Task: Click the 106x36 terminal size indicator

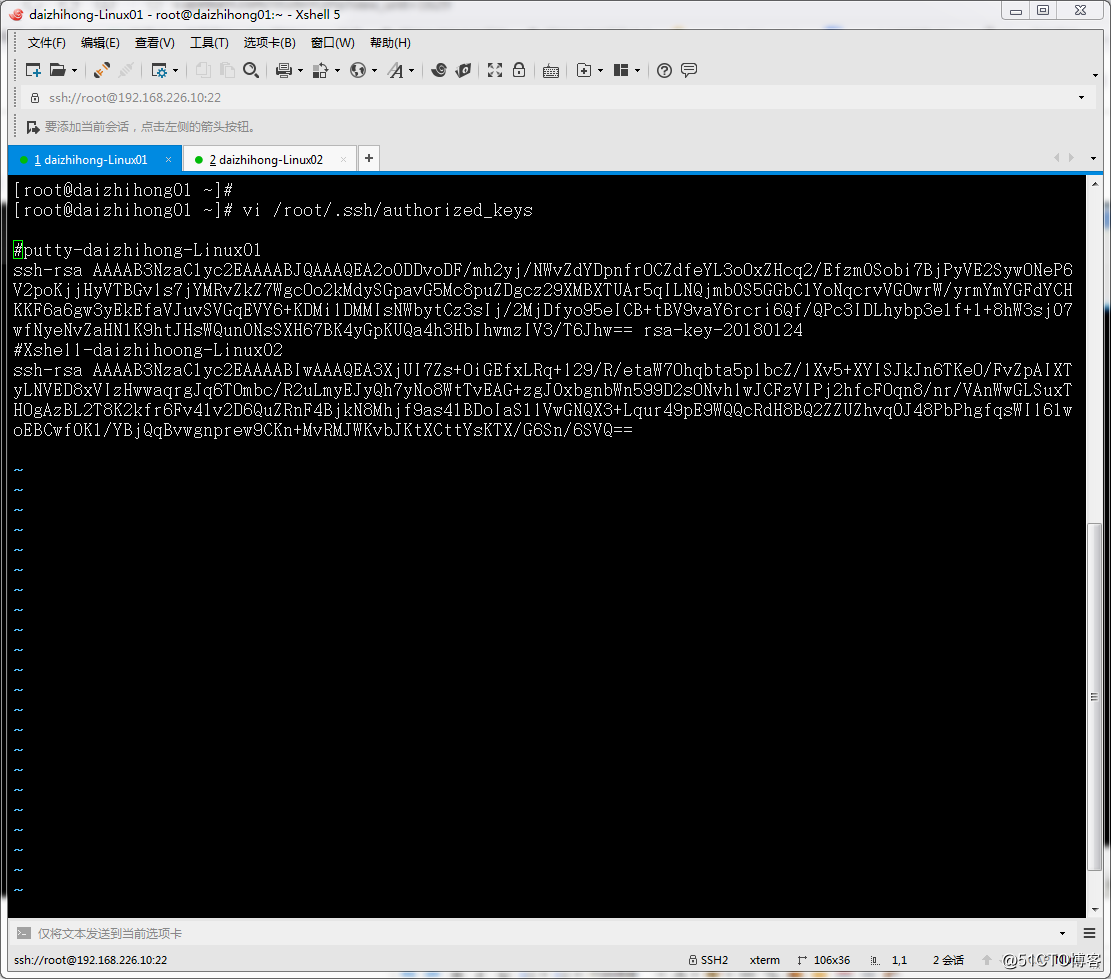Action: (x=823, y=960)
